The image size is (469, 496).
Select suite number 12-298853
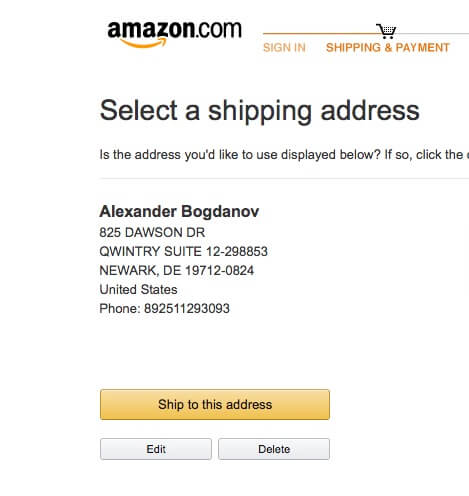237,251
